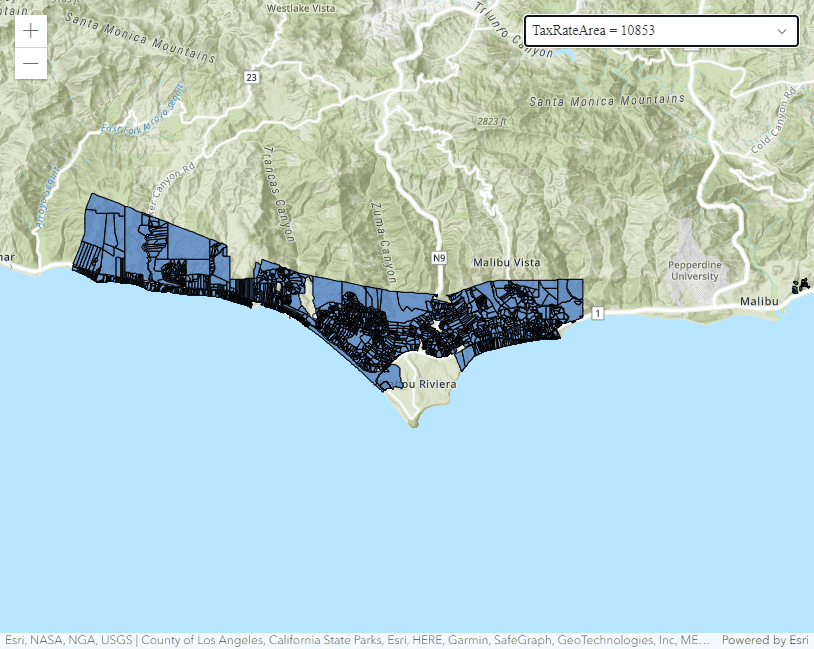Open the TaxRateArea = 10853 dropdown

click(x=660, y=31)
